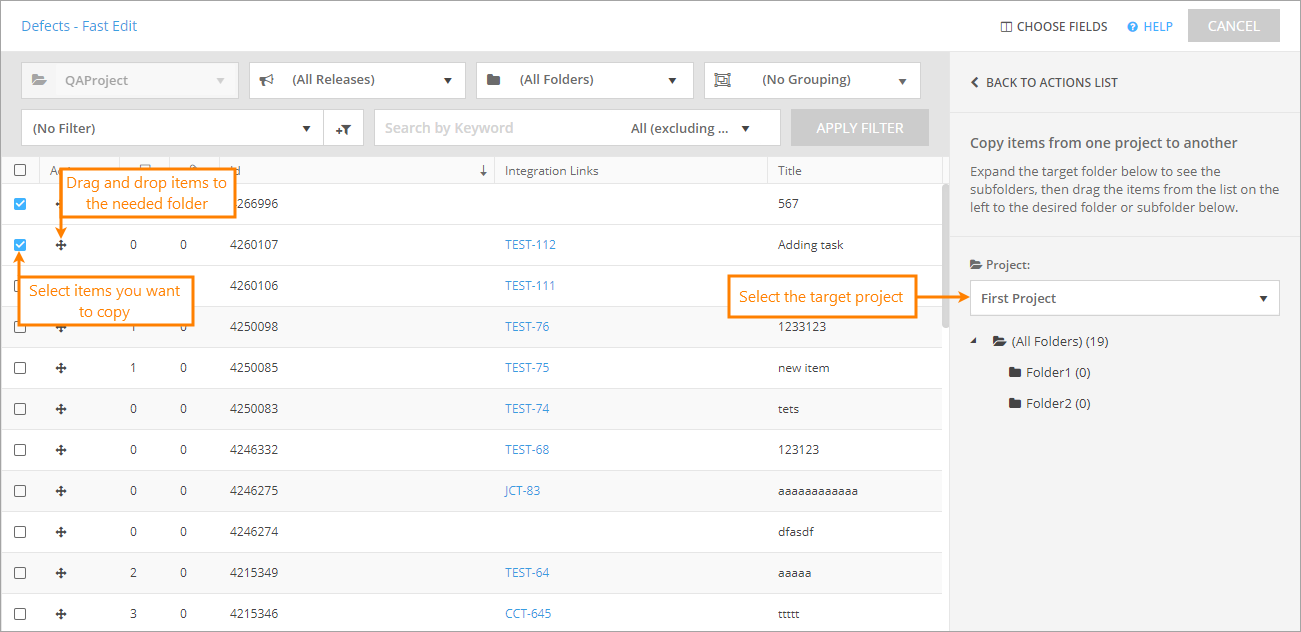
Task: Uncheck the checkbox for defect 4260107
Action: pos(20,245)
